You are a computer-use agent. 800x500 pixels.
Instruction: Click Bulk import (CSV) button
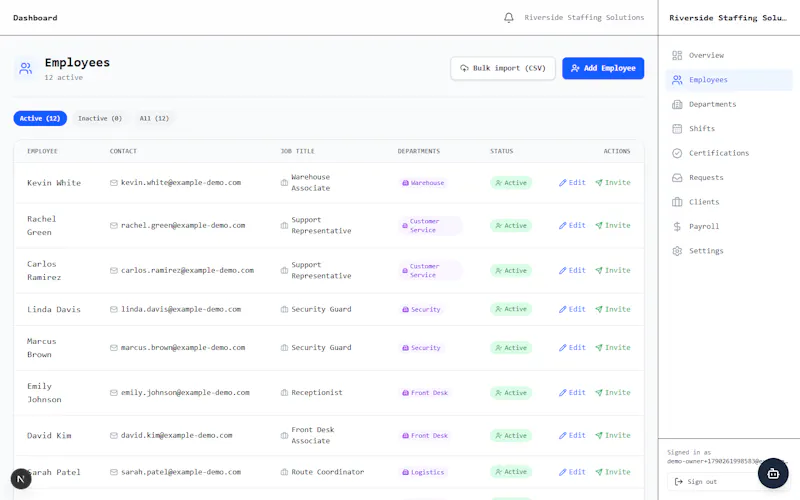503,68
